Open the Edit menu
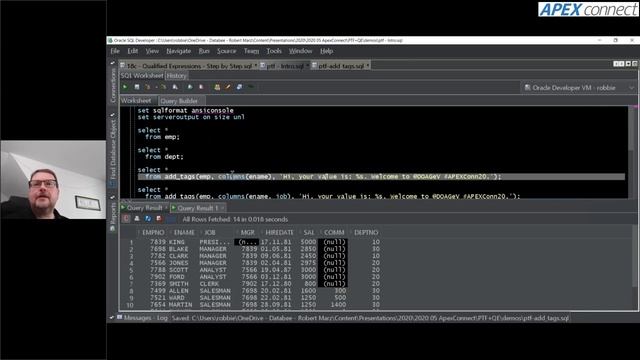Viewport: 640px width, 360px height. (133, 51)
